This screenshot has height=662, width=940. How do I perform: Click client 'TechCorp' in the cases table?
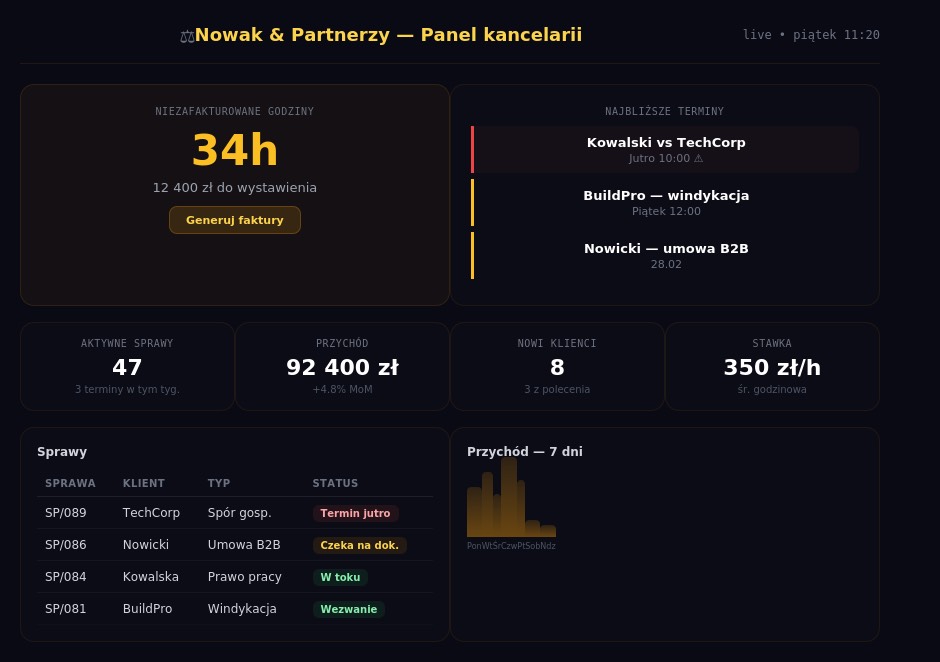click(x=151, y=513)
